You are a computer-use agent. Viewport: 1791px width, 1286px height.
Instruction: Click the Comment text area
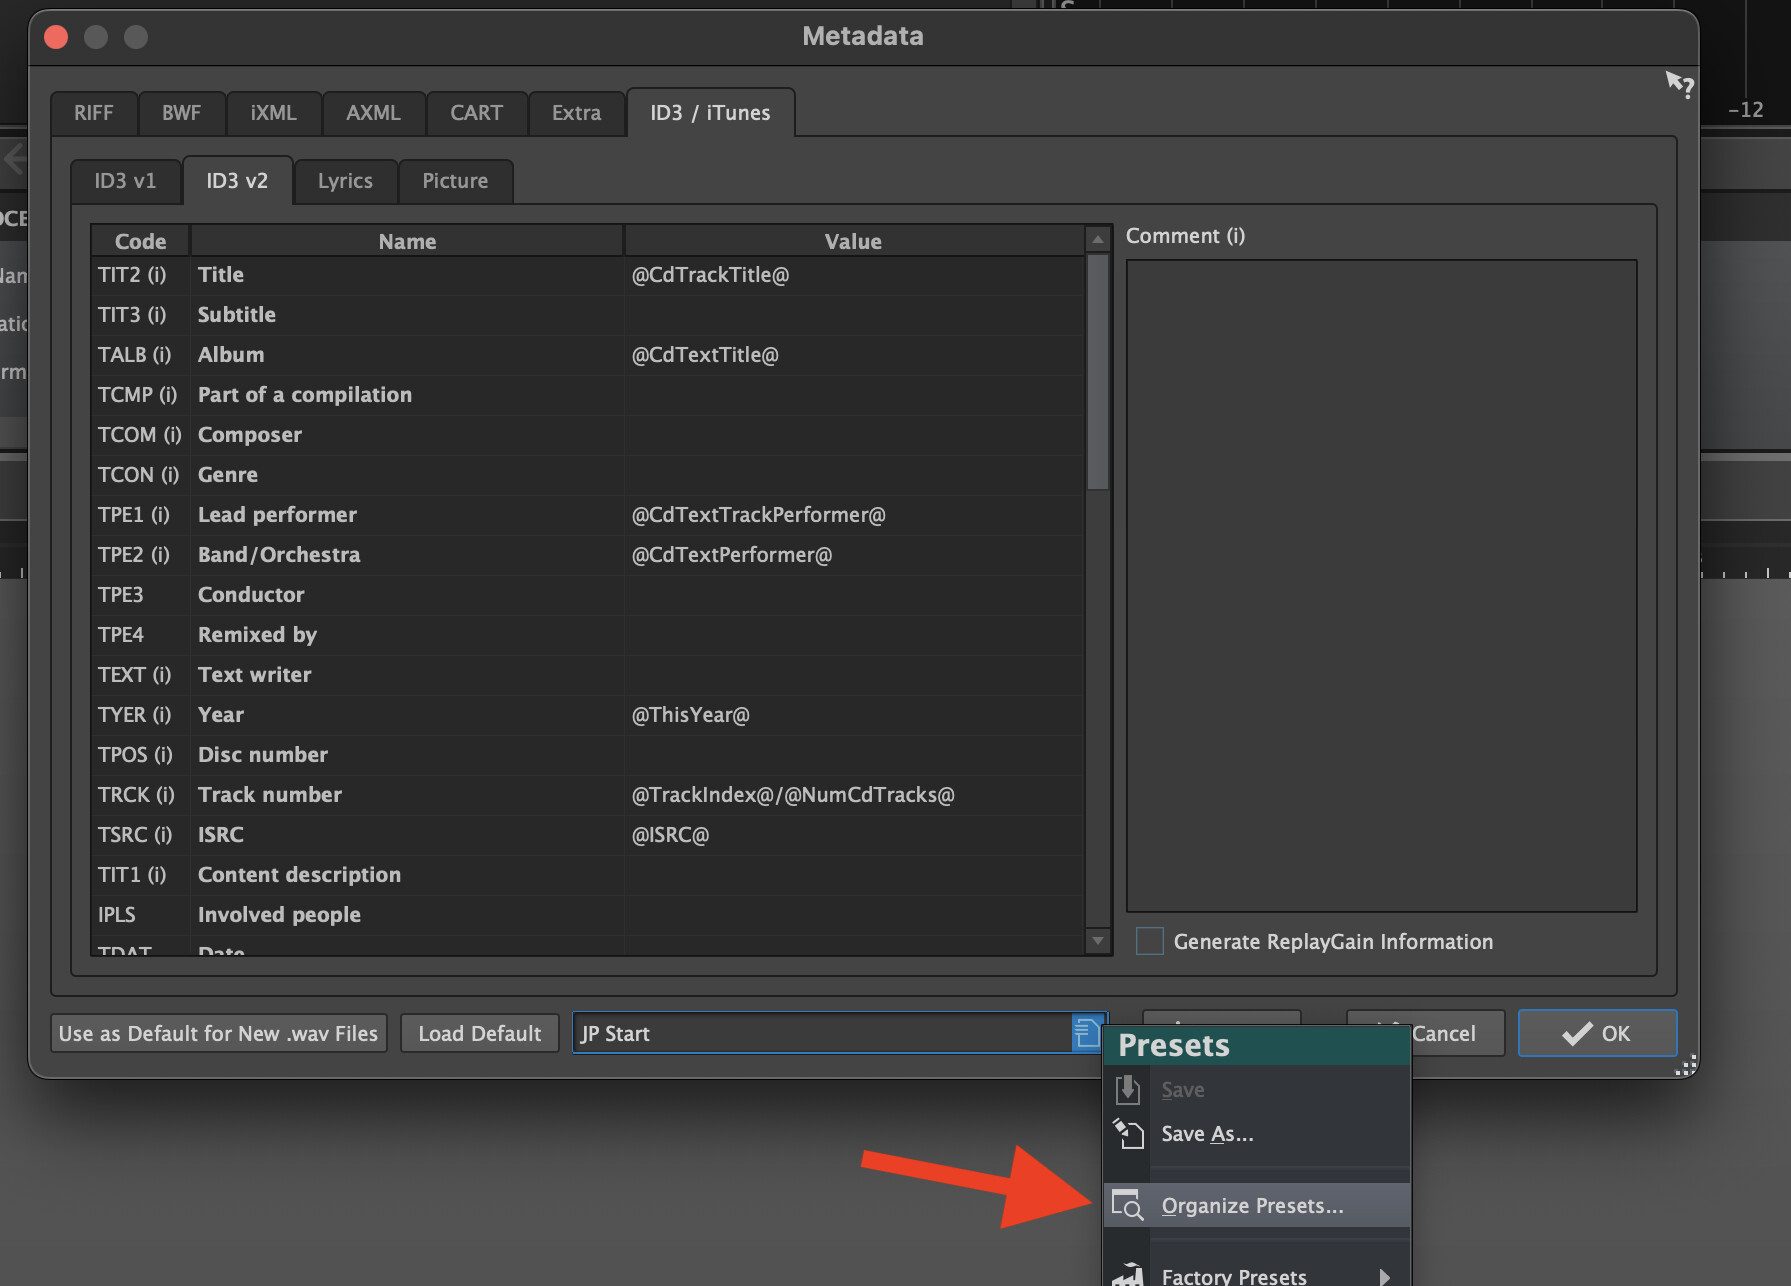1381,585
